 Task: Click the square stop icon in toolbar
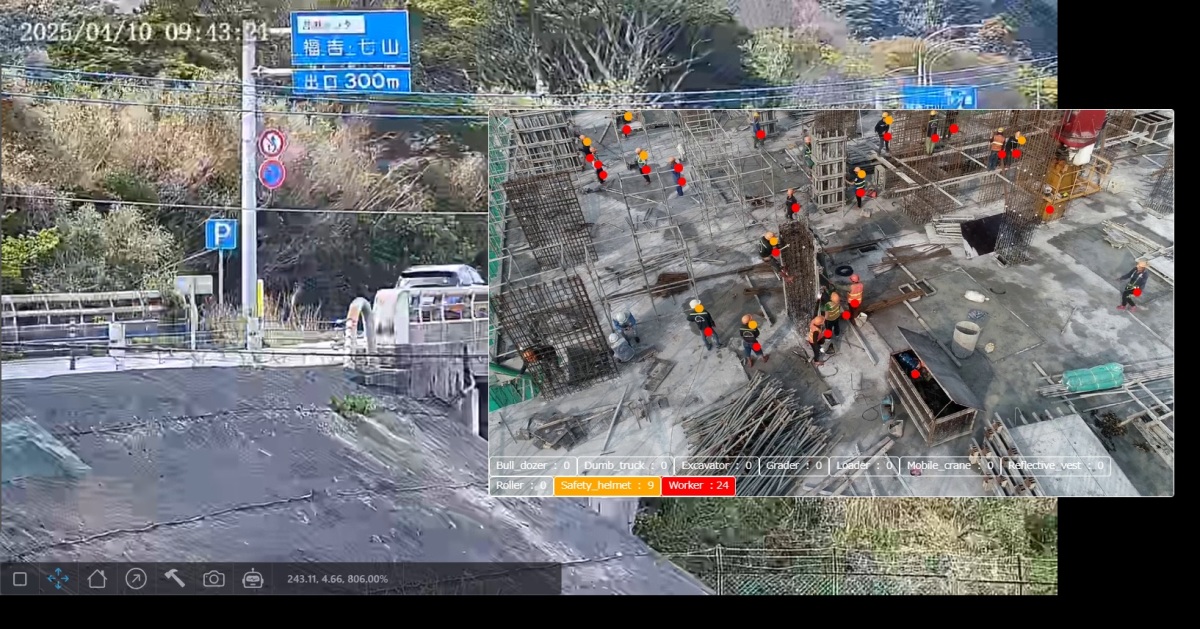[x=20, y=578]
